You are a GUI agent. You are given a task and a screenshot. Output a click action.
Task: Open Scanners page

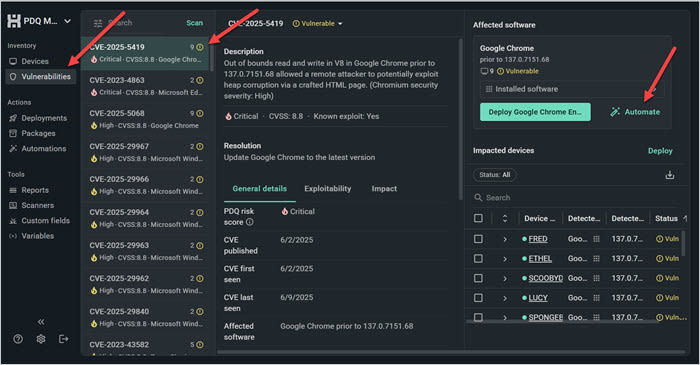tap(32, 205)
